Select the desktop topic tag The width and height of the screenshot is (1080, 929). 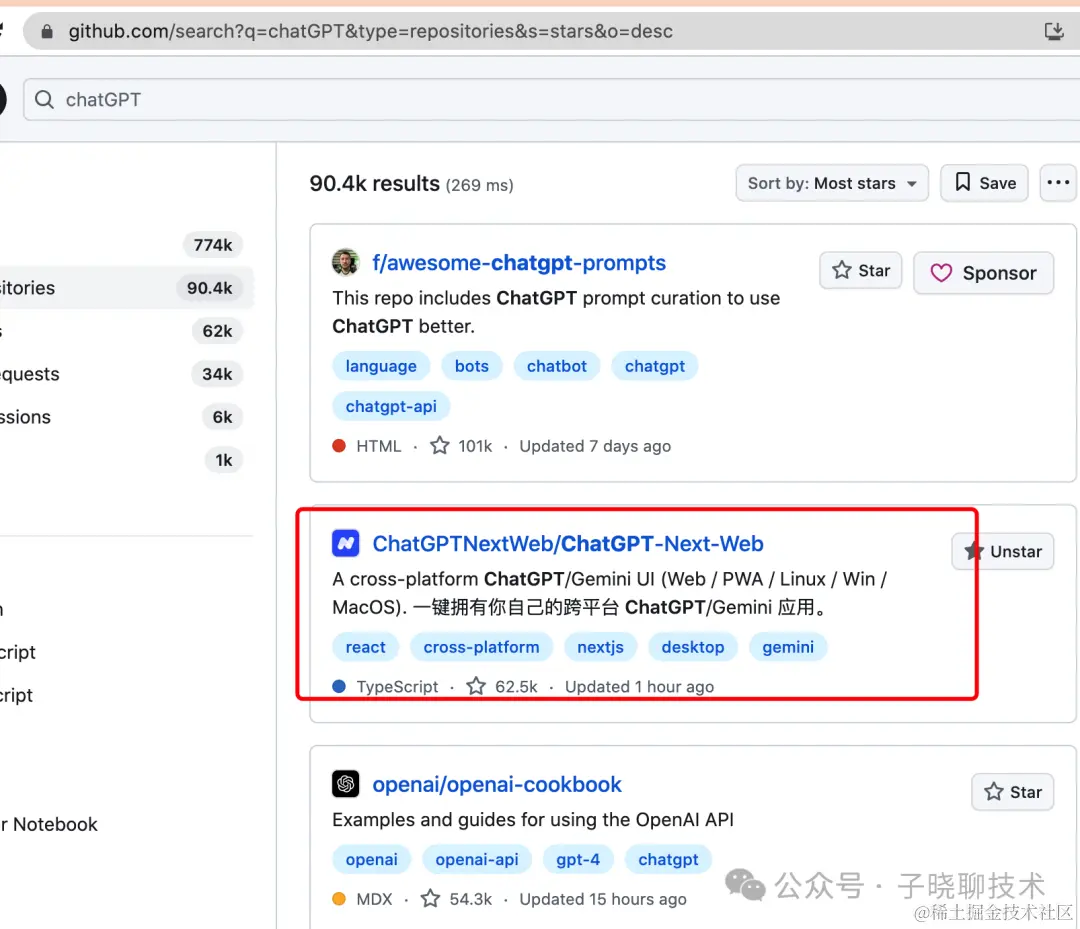point(693,647)
